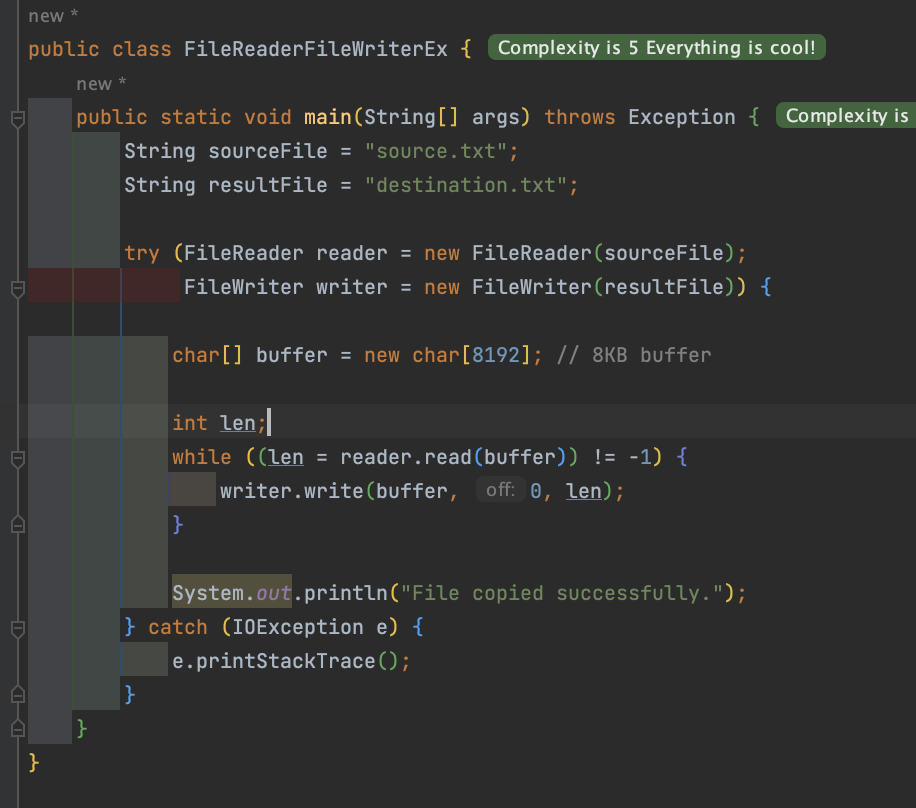Screen dimensions: 916x808
Task: Click 'Exception' after the throws keyword
Action: pos(682,117)
